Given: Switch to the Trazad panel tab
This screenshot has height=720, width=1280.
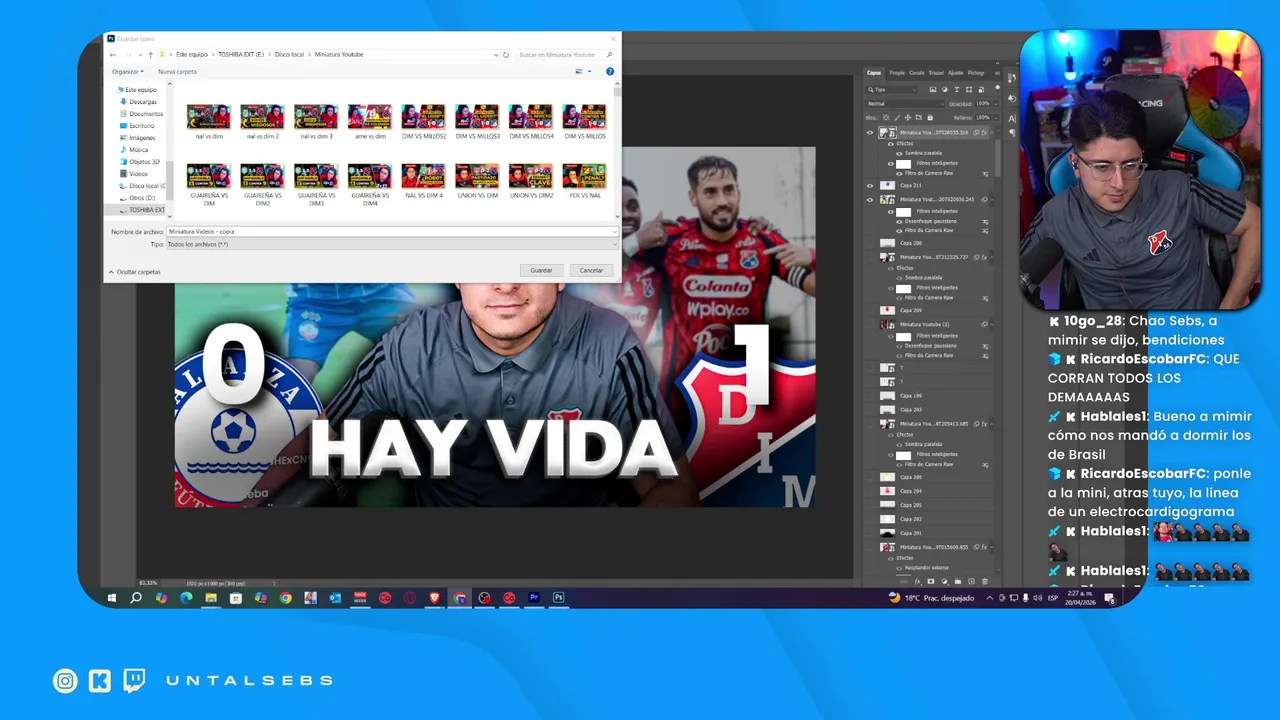Looking at the screenshot, I should pos(936,73).
